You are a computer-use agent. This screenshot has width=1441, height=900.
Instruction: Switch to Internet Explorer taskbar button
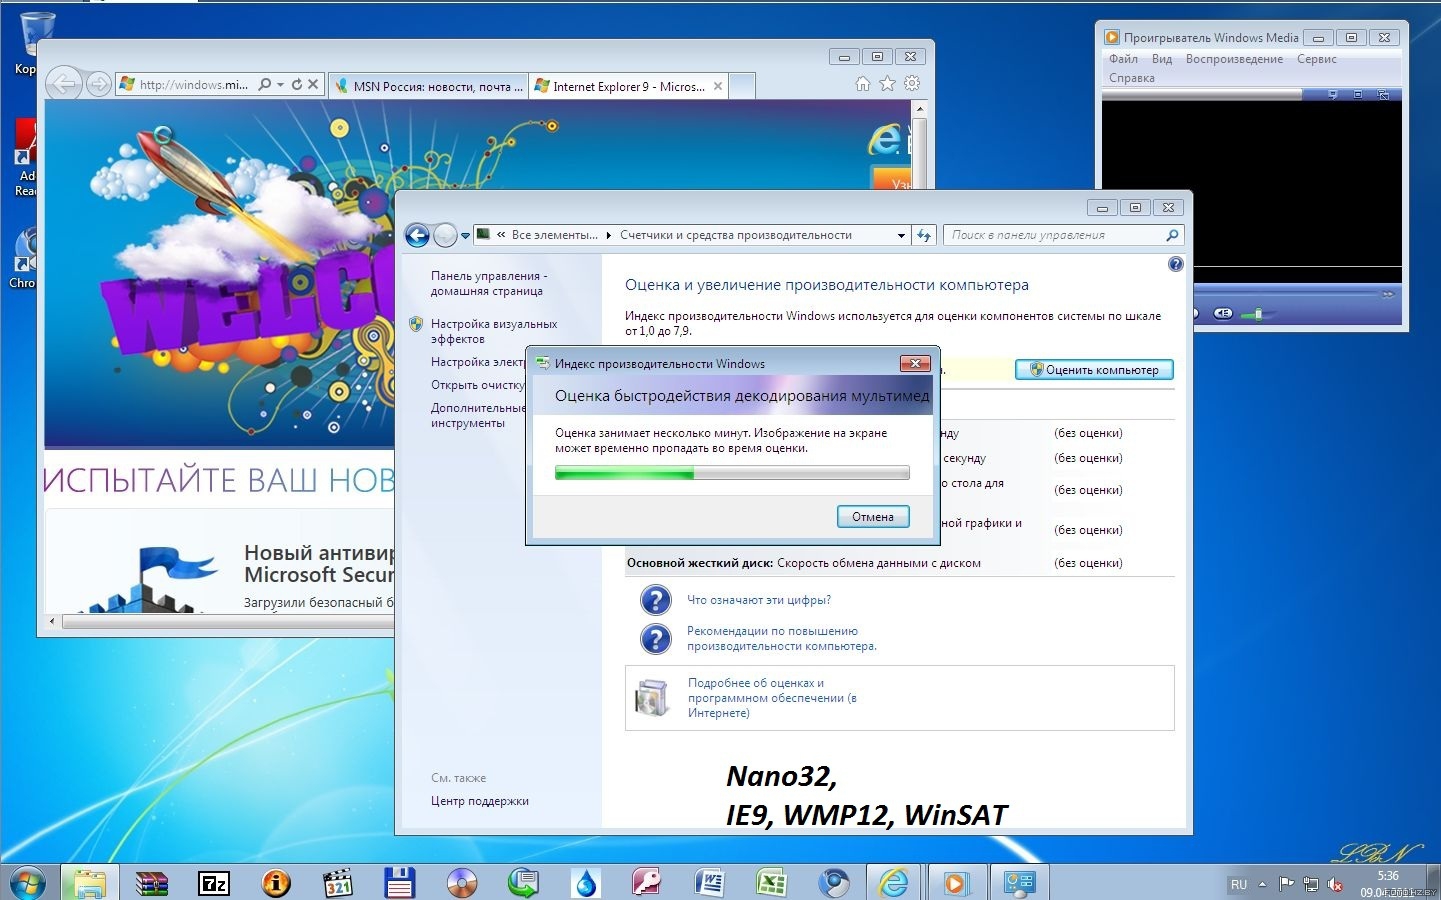click(894, 883)
